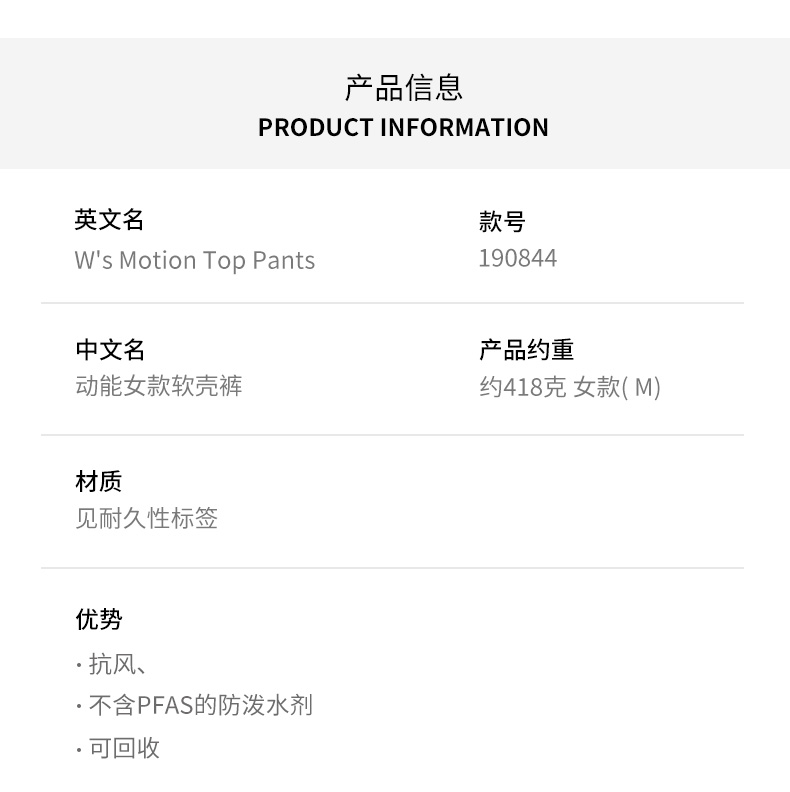Select the 优势 section label
This screenshot has width=790, height=792.
pos(98,620)
